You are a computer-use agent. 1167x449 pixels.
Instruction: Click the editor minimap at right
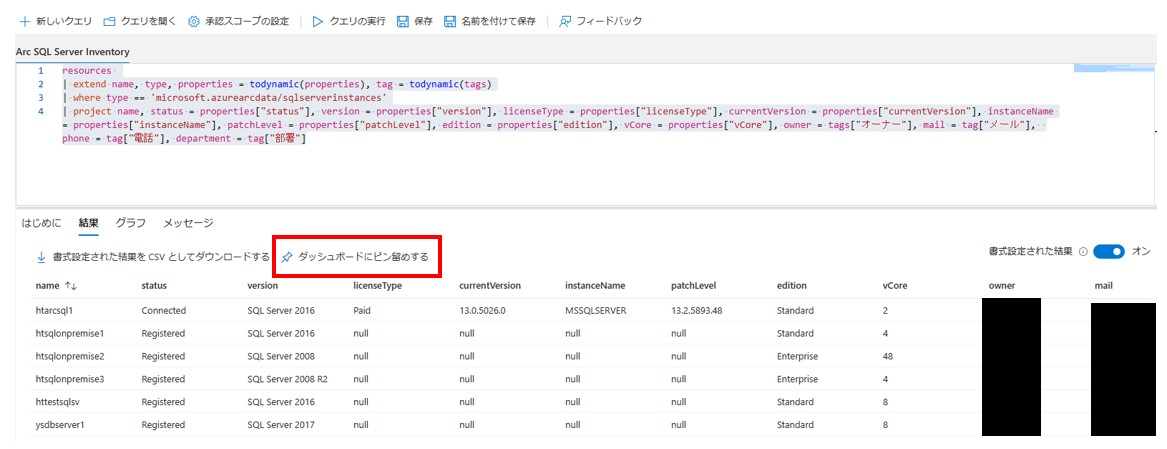click(1115, 69)
